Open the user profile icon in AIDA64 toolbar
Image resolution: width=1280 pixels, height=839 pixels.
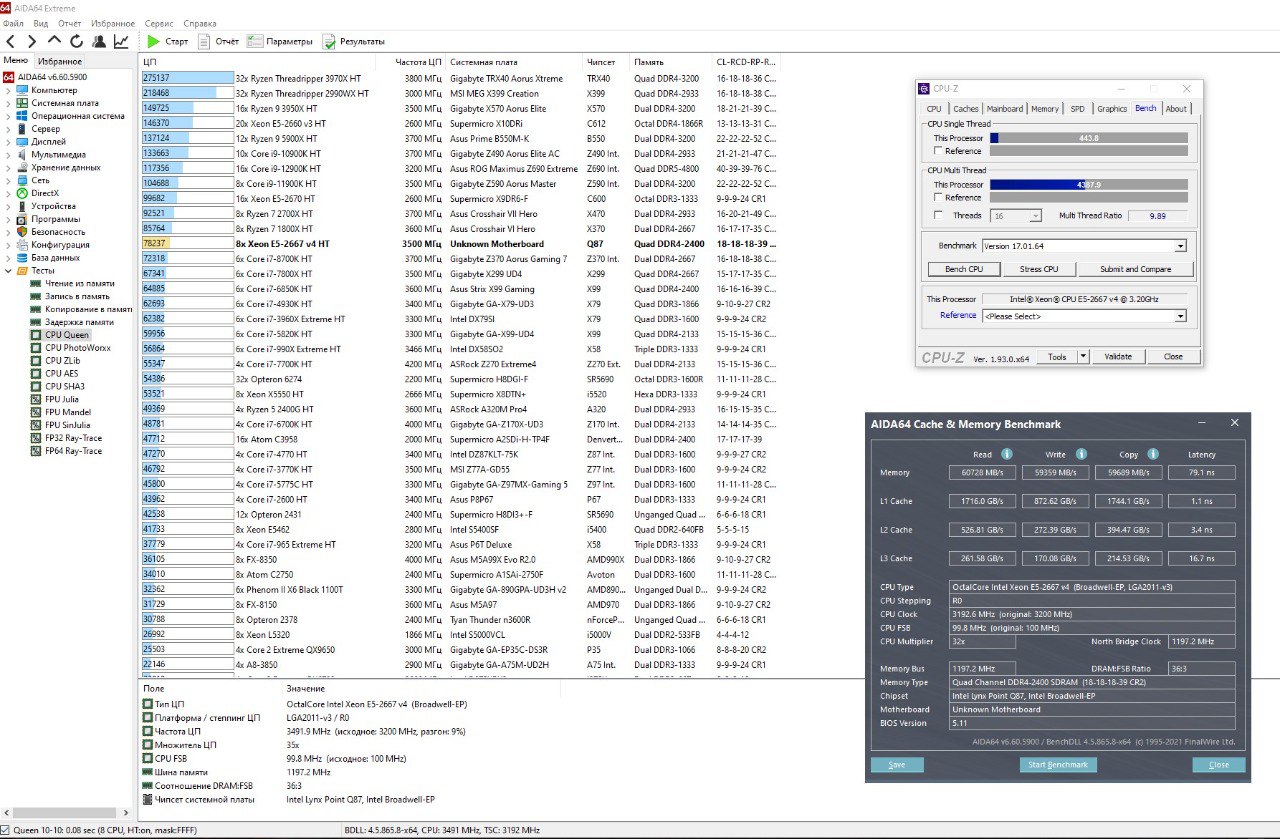click(99, 41)
